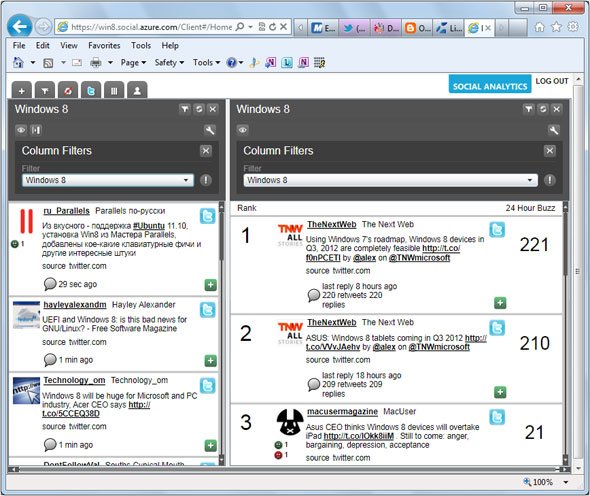Refresh the right Windows 8 column

tap(543, 109)
